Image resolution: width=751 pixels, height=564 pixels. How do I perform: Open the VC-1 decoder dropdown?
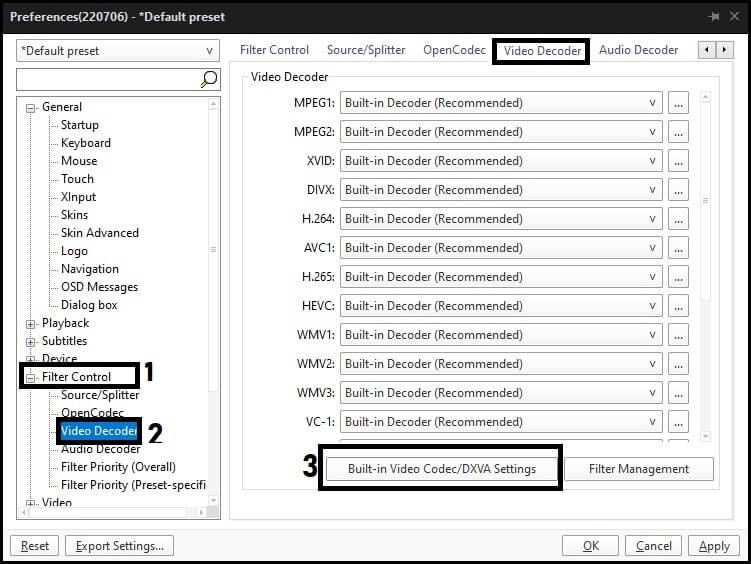coord(501,422)
